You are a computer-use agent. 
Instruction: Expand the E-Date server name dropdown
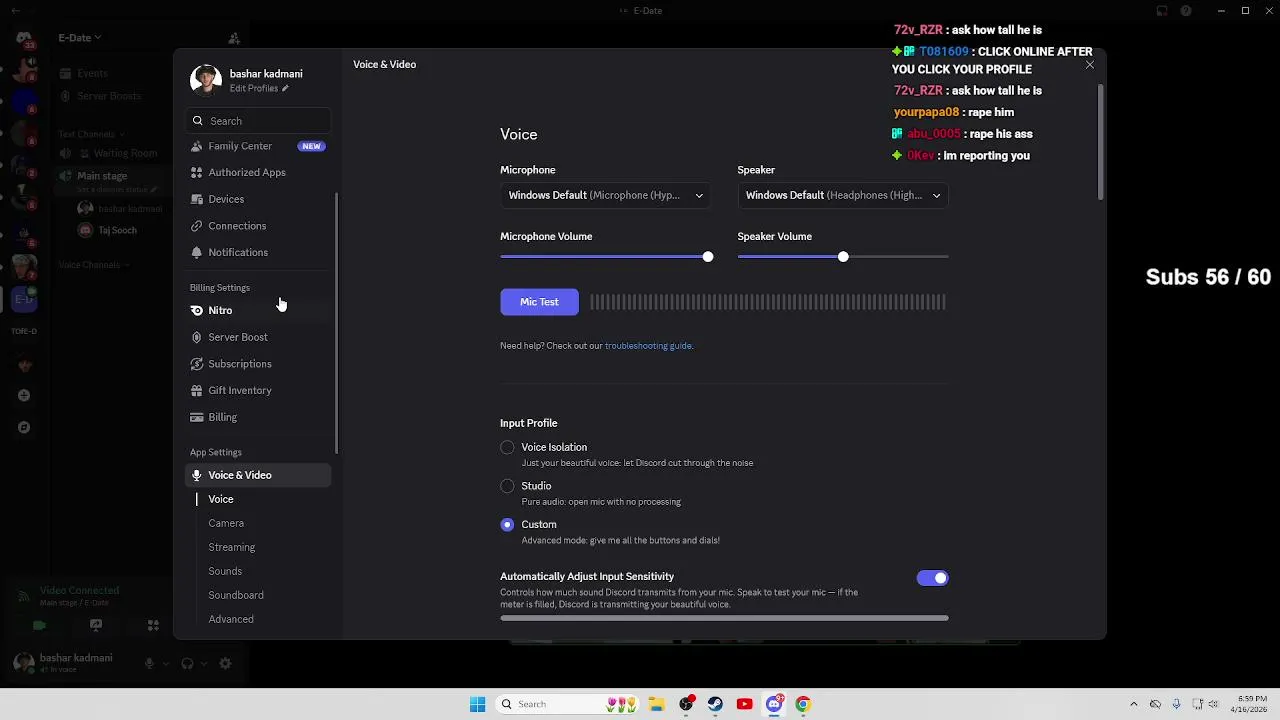(x=79, y=38)
